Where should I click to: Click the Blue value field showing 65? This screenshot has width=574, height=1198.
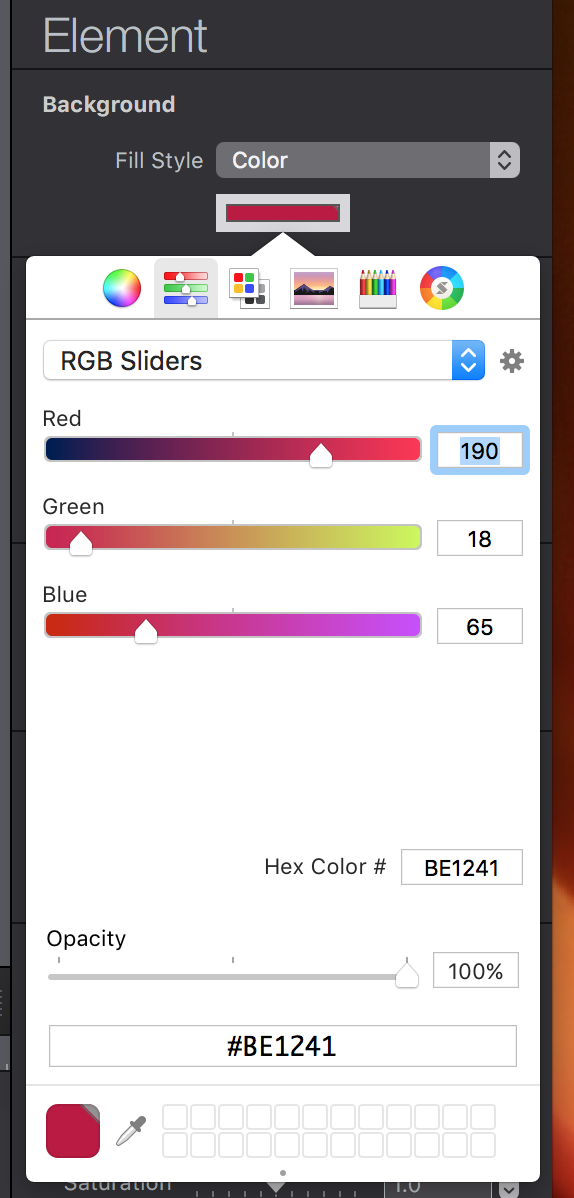[480, 627]
